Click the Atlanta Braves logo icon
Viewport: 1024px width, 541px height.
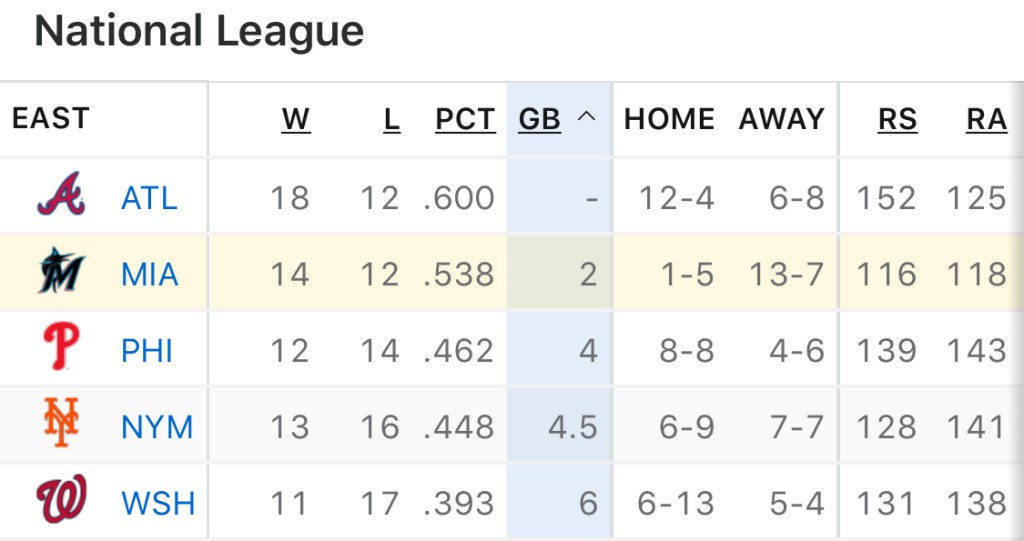[x=60, y=195]
